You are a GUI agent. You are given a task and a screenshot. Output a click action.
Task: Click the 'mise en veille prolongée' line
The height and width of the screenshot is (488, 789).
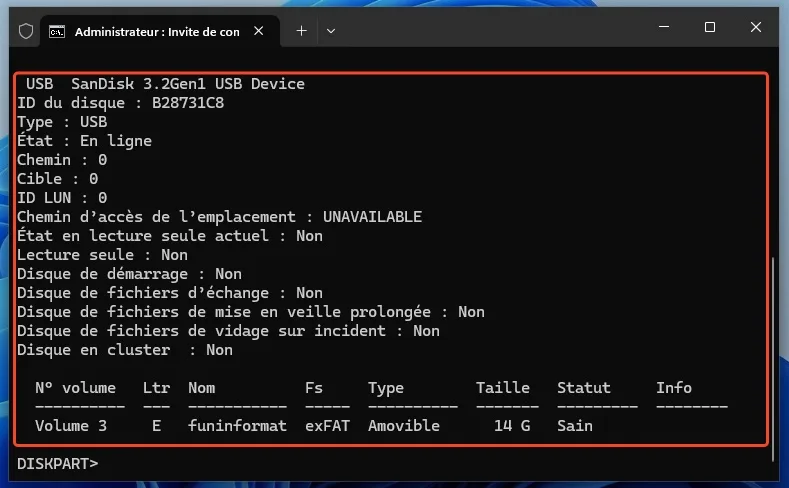tap(251, 312)
